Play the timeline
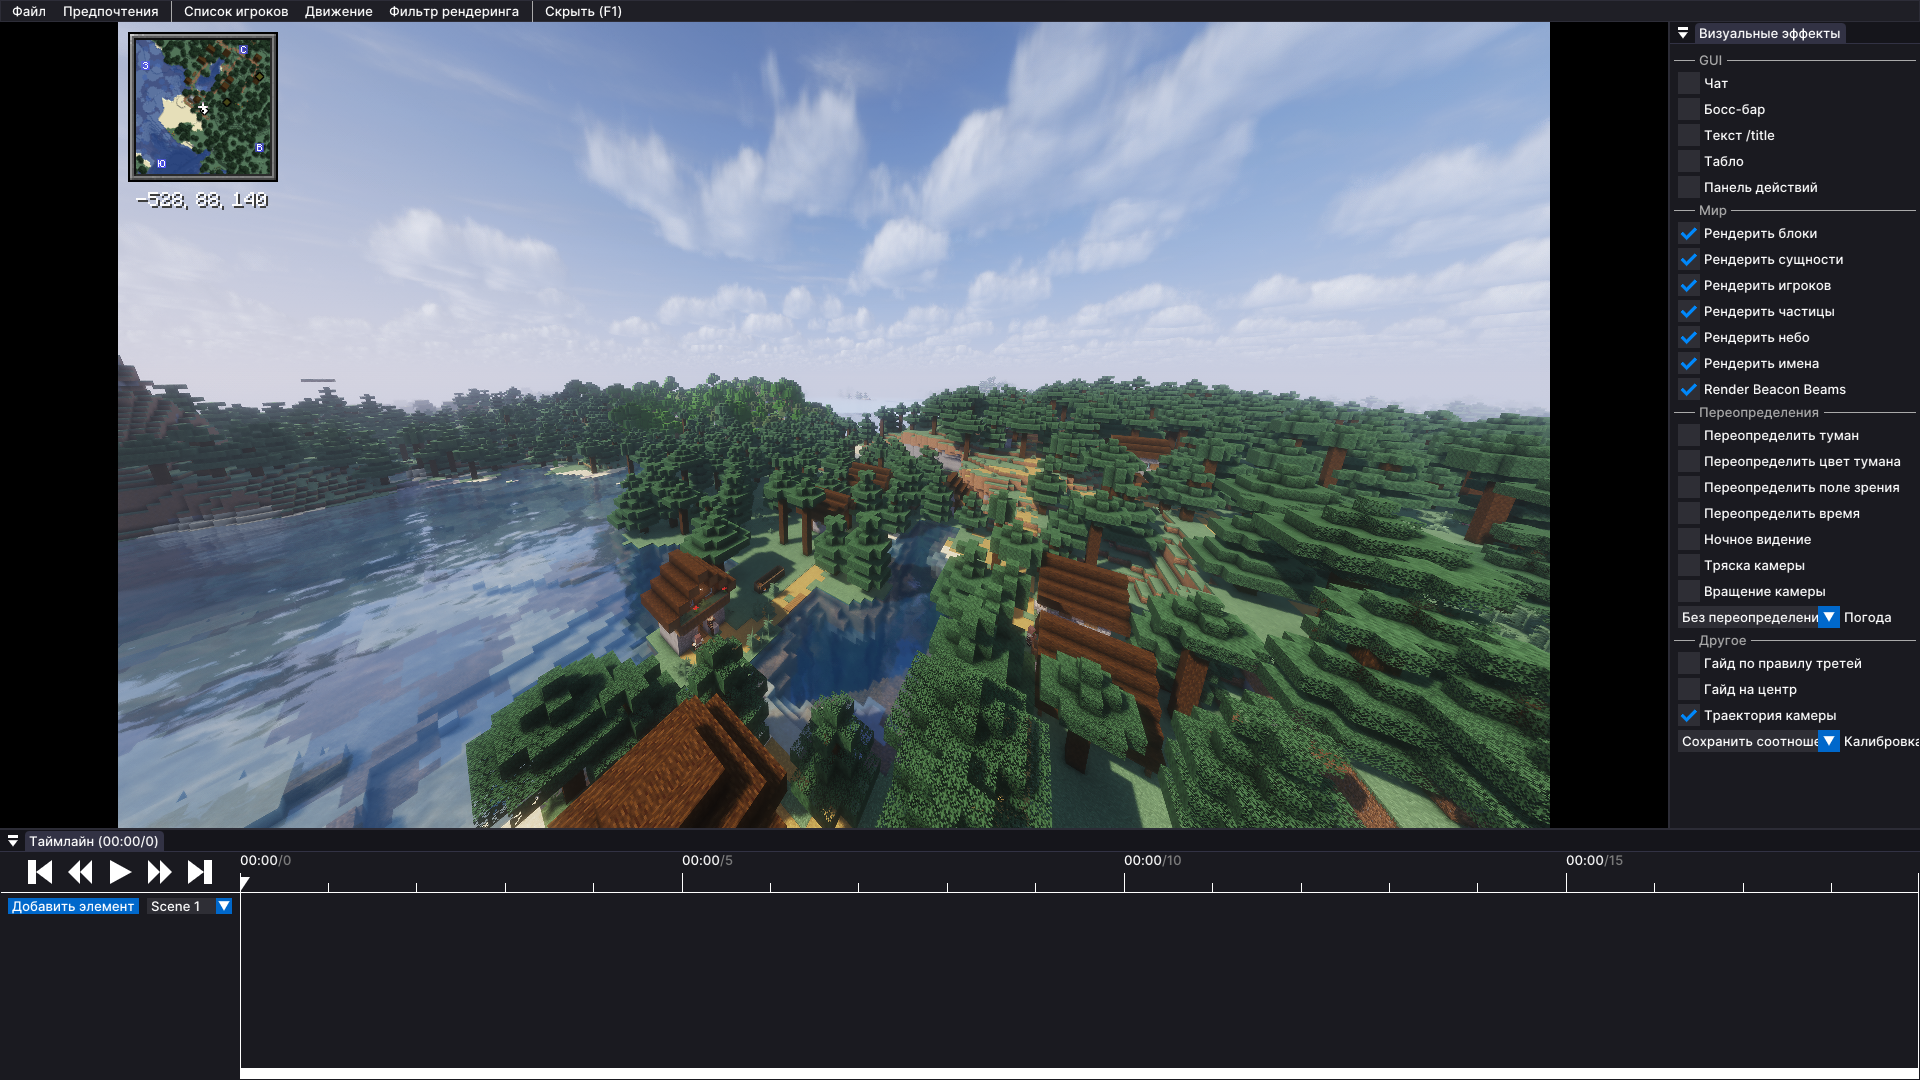 tap(120, 872)
